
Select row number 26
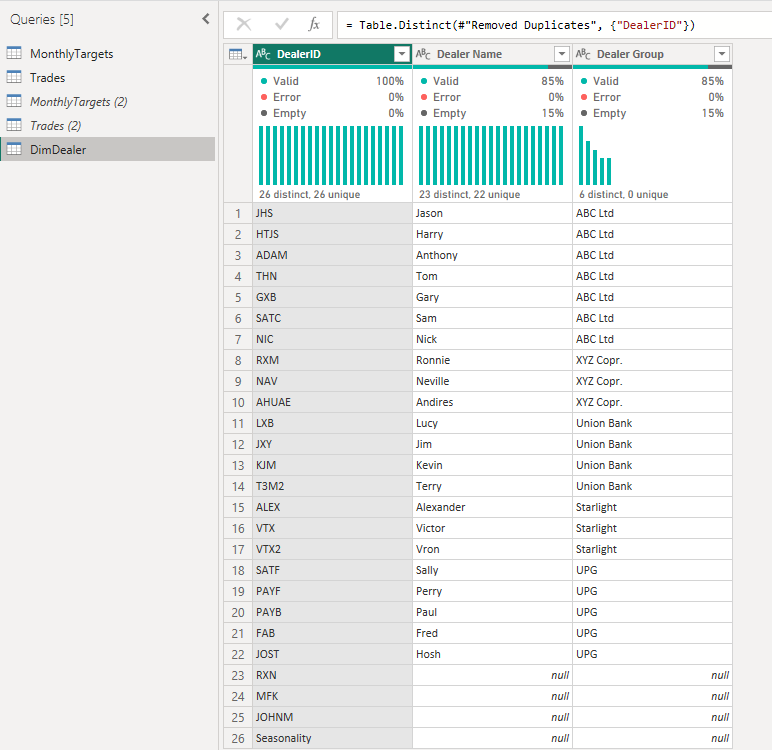coord(238,739)
